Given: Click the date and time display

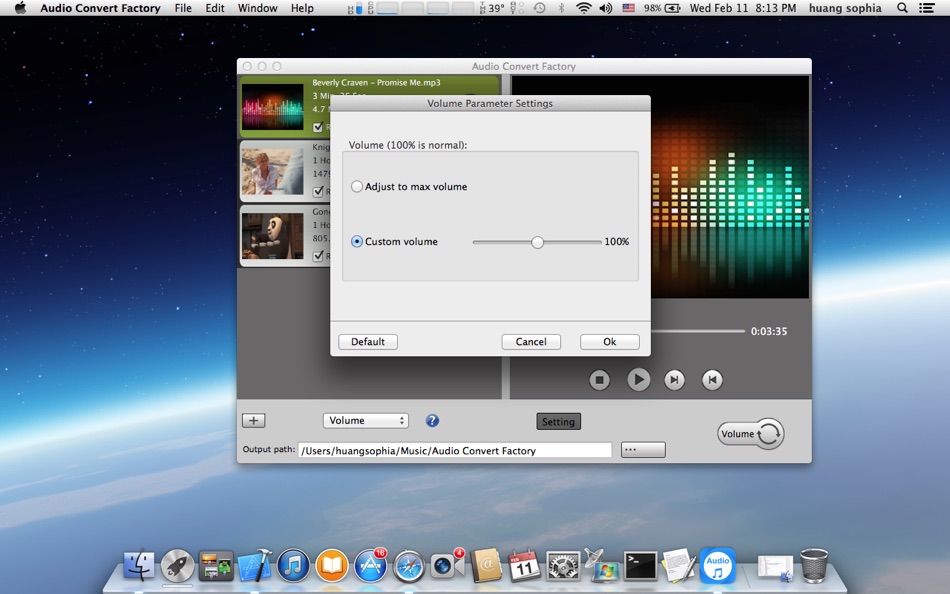Looking at the screenshot, I should (743, 8).
